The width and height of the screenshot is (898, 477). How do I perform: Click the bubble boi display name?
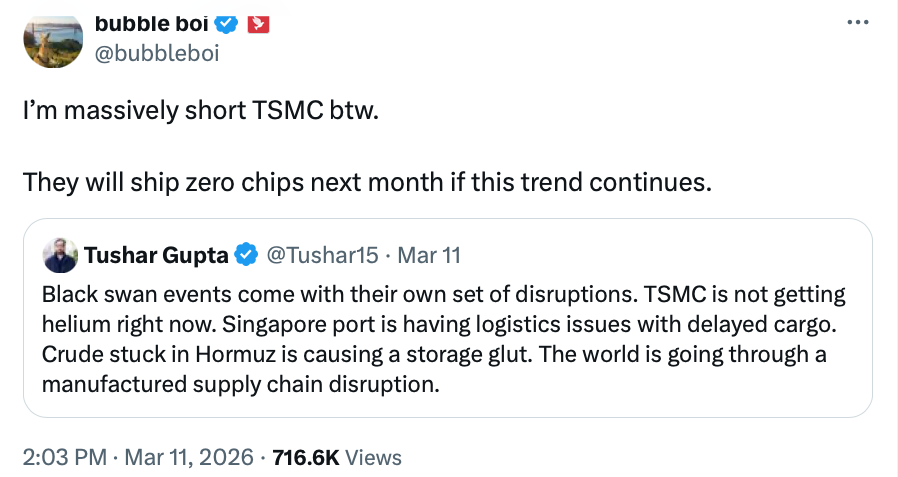152,22
